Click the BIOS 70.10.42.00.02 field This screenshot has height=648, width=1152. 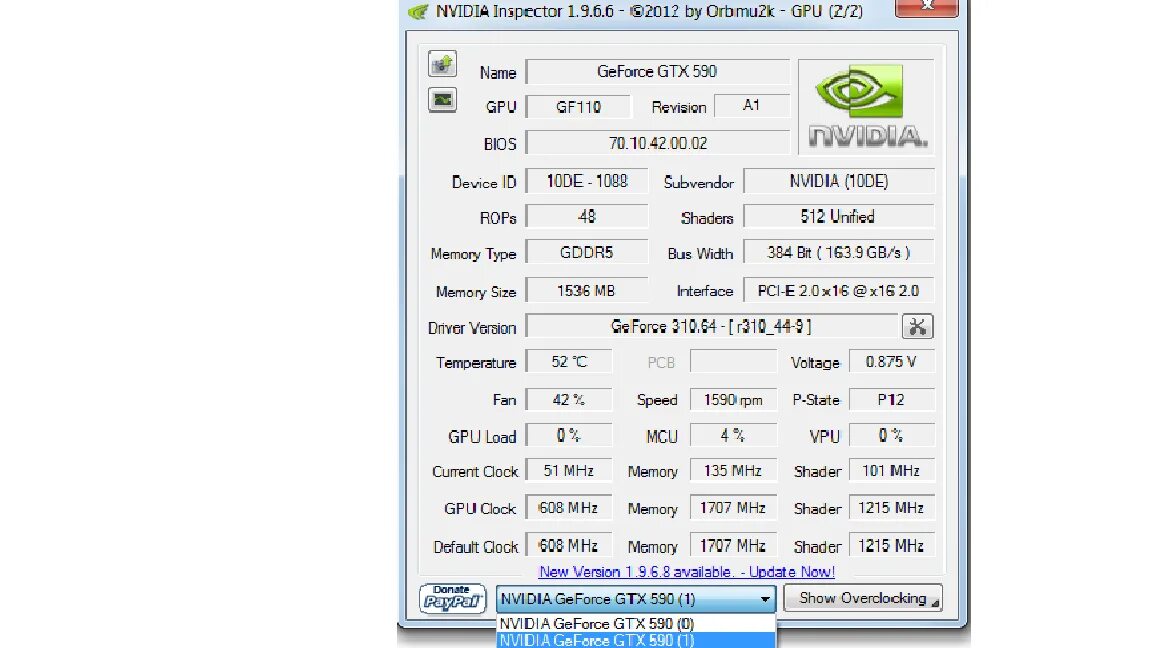tap(658, 143)
